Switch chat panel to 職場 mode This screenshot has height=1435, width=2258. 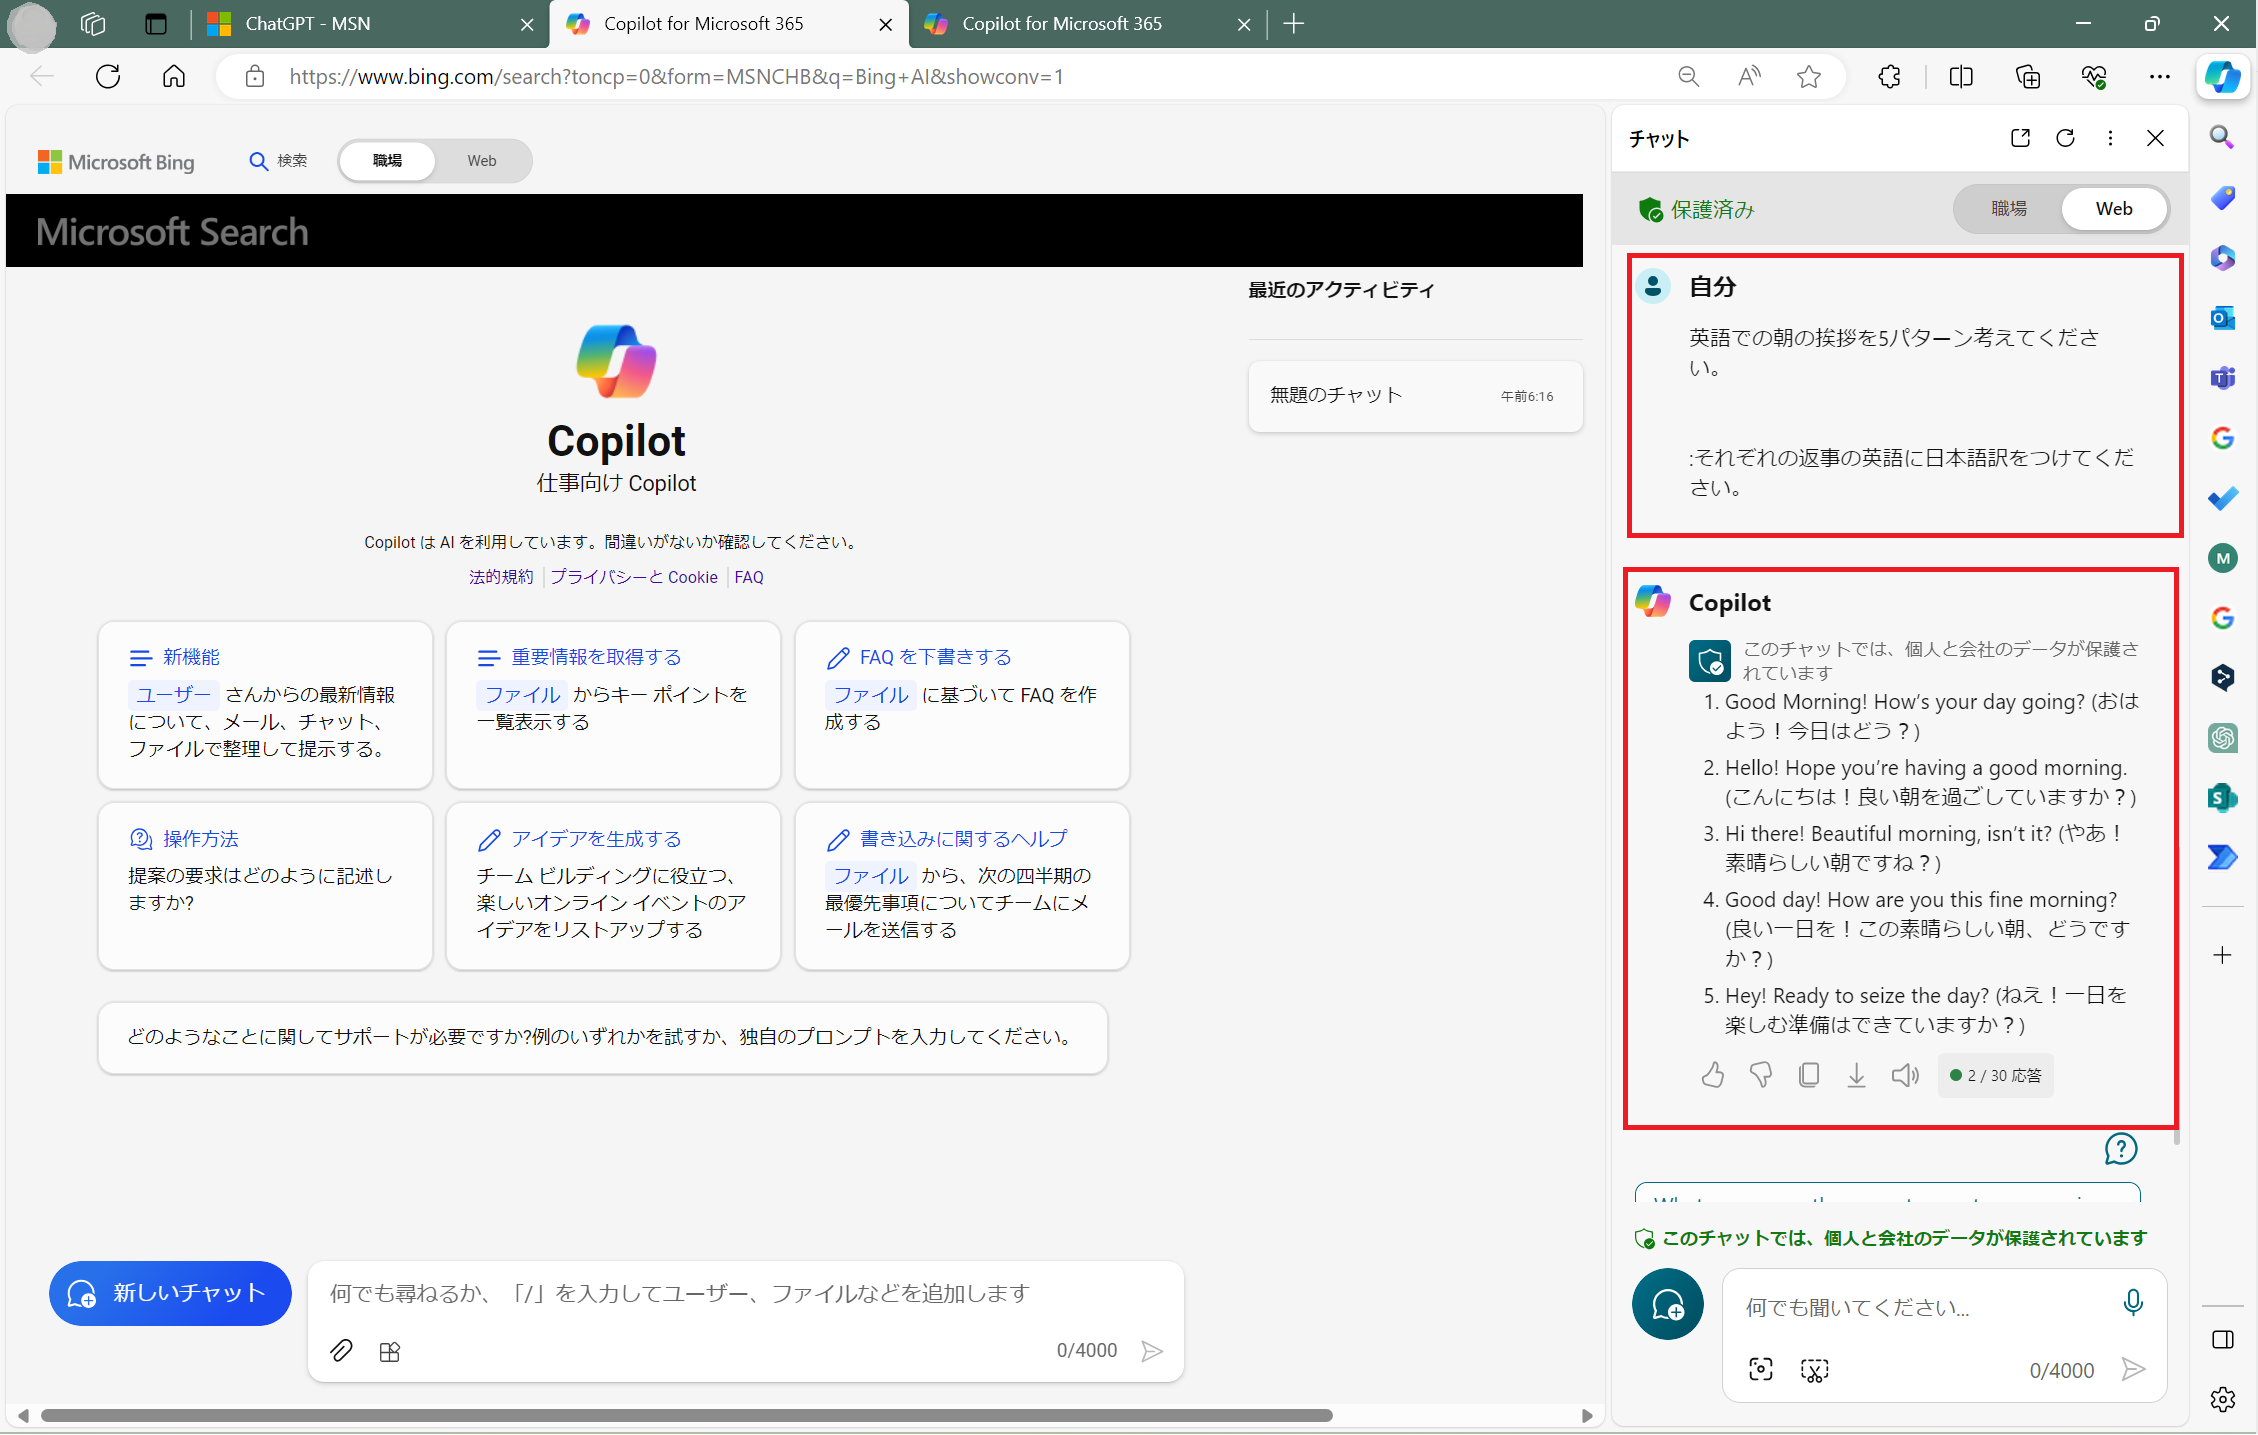tap(2008, 208)
